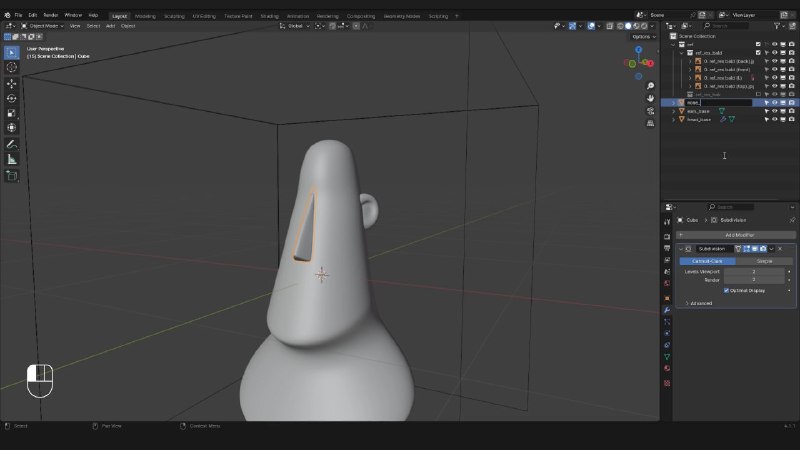Toggle Subdivision modifier render display
The width and height of the screenshot is (800, 450).
pos(763,248)
